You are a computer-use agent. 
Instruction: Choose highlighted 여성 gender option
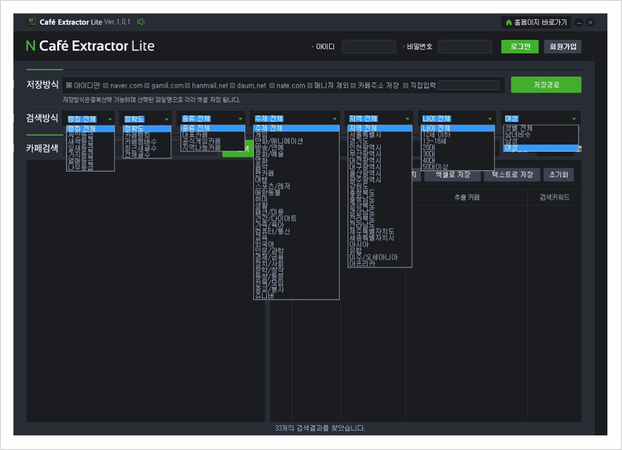[541, 148]
